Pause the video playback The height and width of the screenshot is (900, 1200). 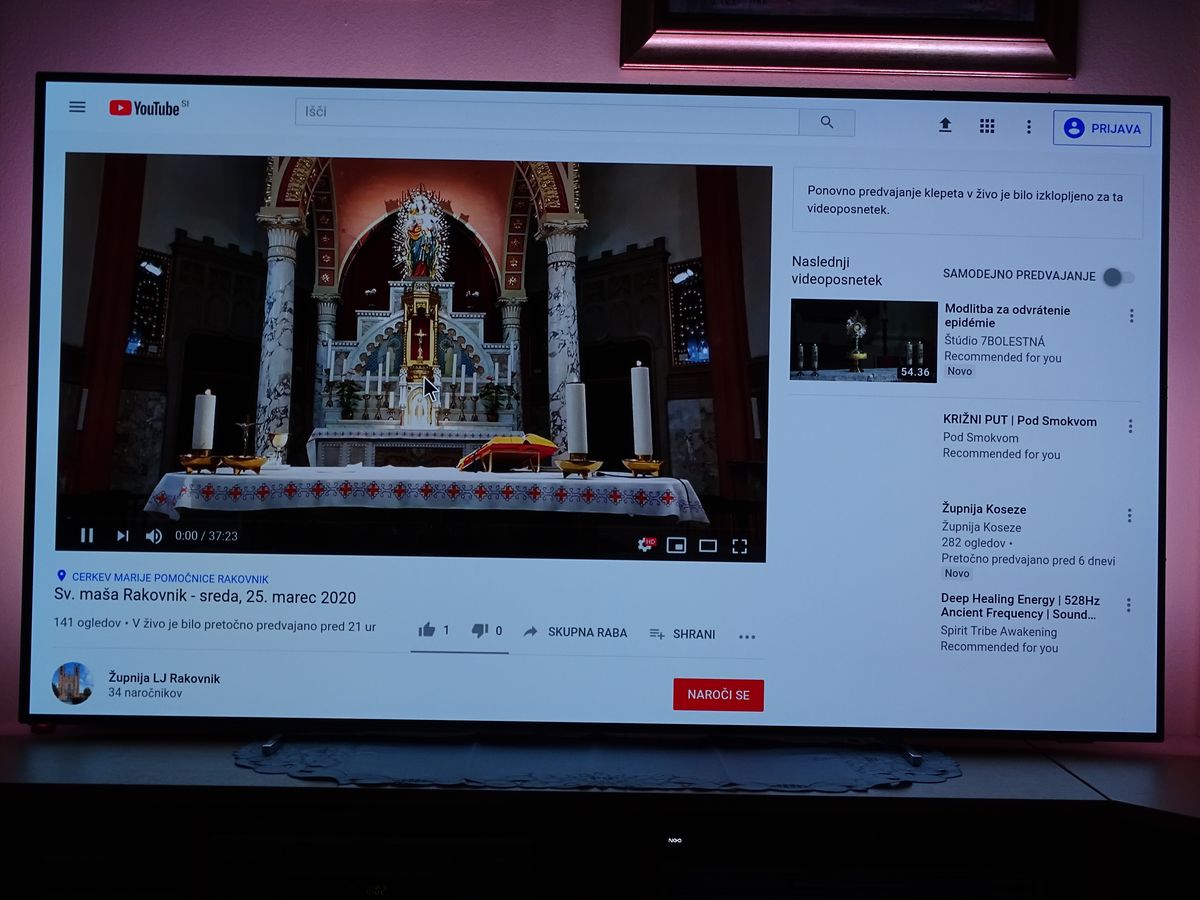pos(87,535)
